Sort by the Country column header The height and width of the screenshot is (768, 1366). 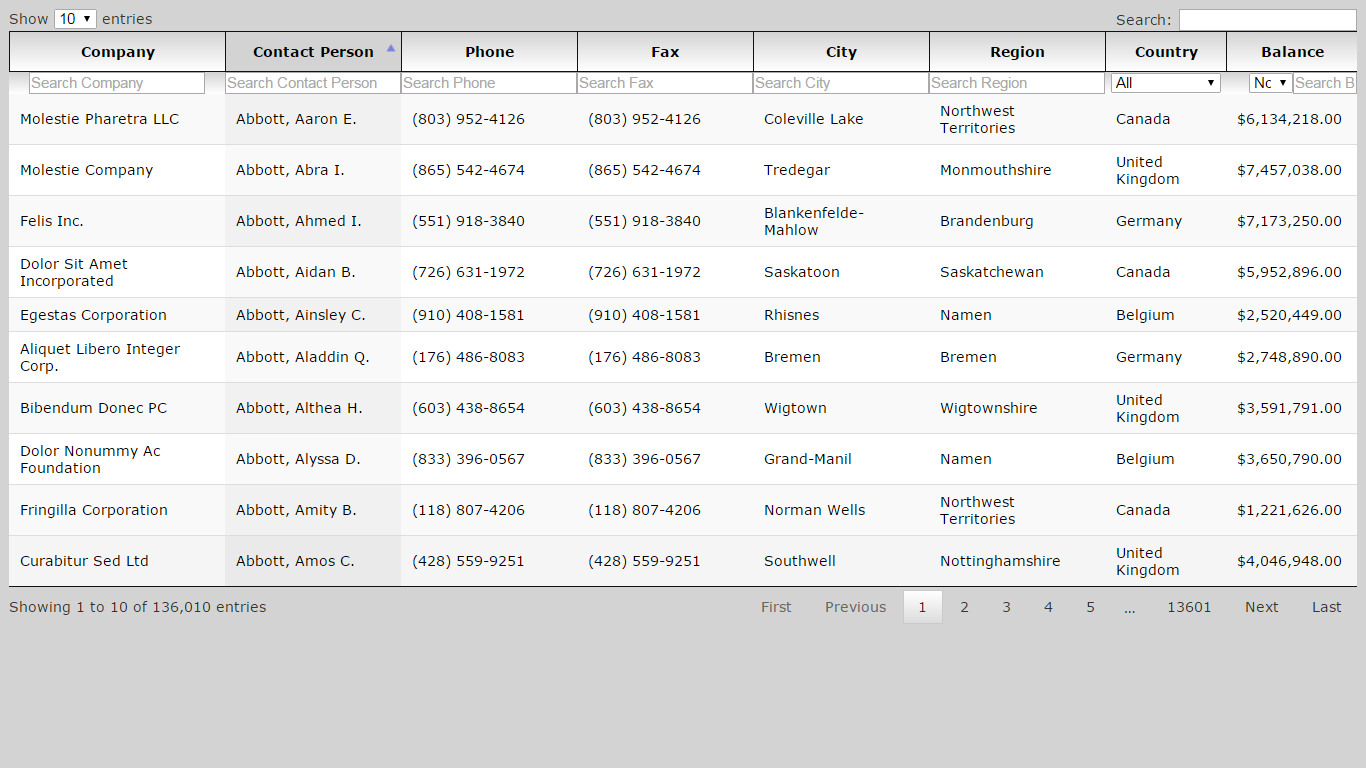coord(1166,52)
